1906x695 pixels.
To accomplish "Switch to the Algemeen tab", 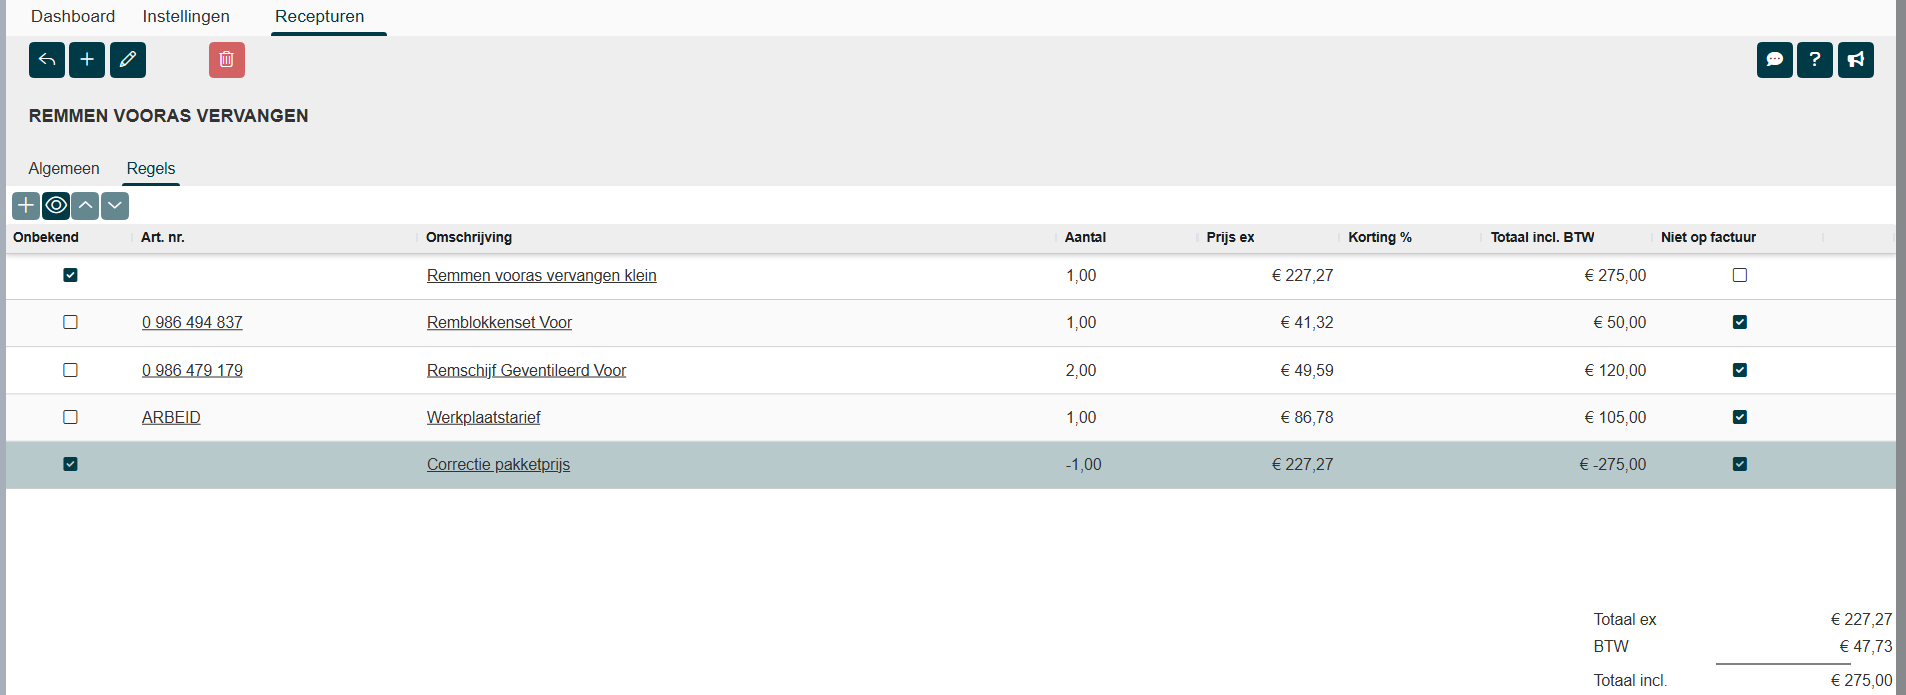I will [64, 168].
